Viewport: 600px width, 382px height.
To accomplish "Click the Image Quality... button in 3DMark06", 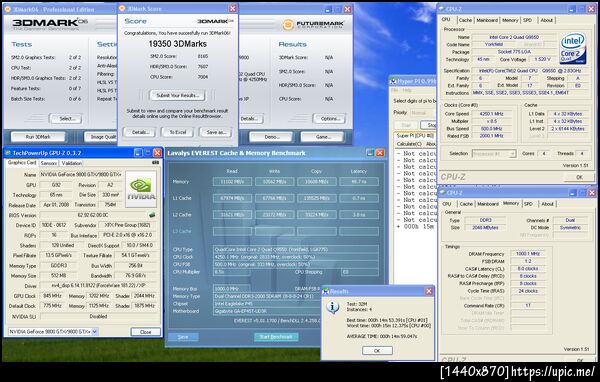I will point(101,137).
